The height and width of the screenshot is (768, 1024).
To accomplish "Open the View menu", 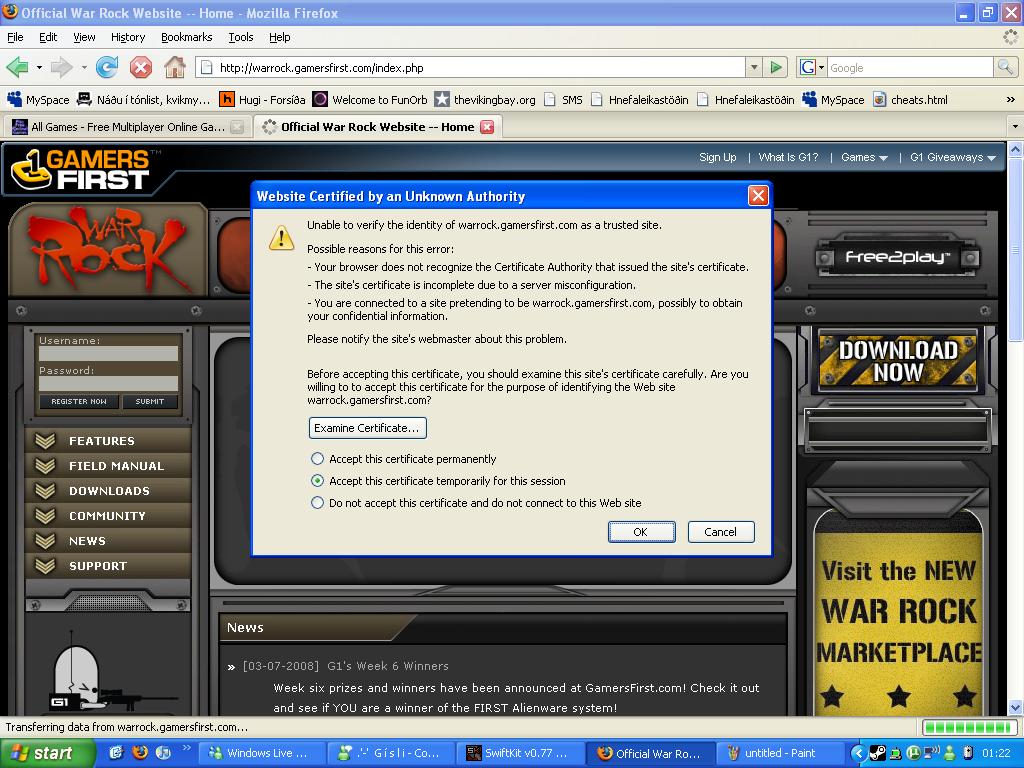I will (84, 37).
